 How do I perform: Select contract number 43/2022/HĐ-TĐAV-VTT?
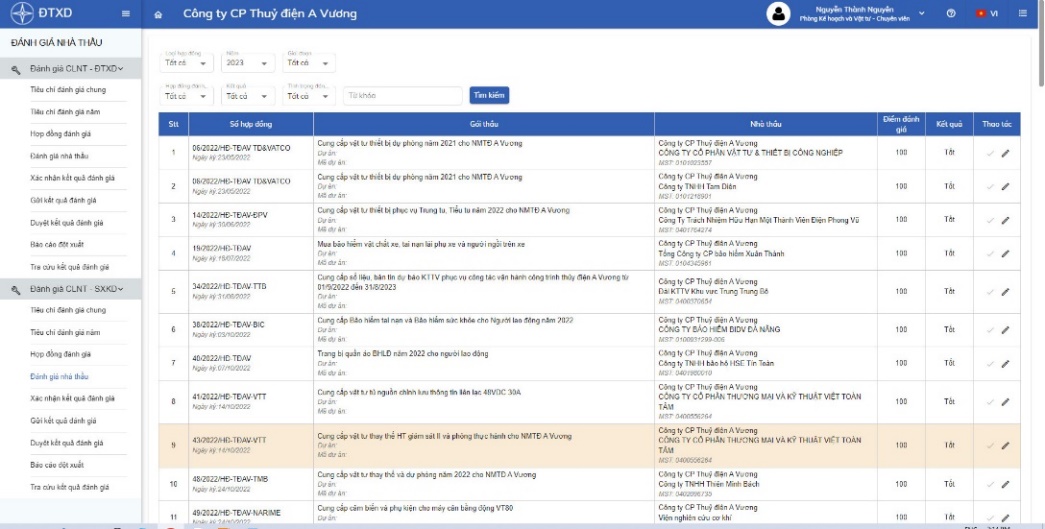click(x=229, y=440)
